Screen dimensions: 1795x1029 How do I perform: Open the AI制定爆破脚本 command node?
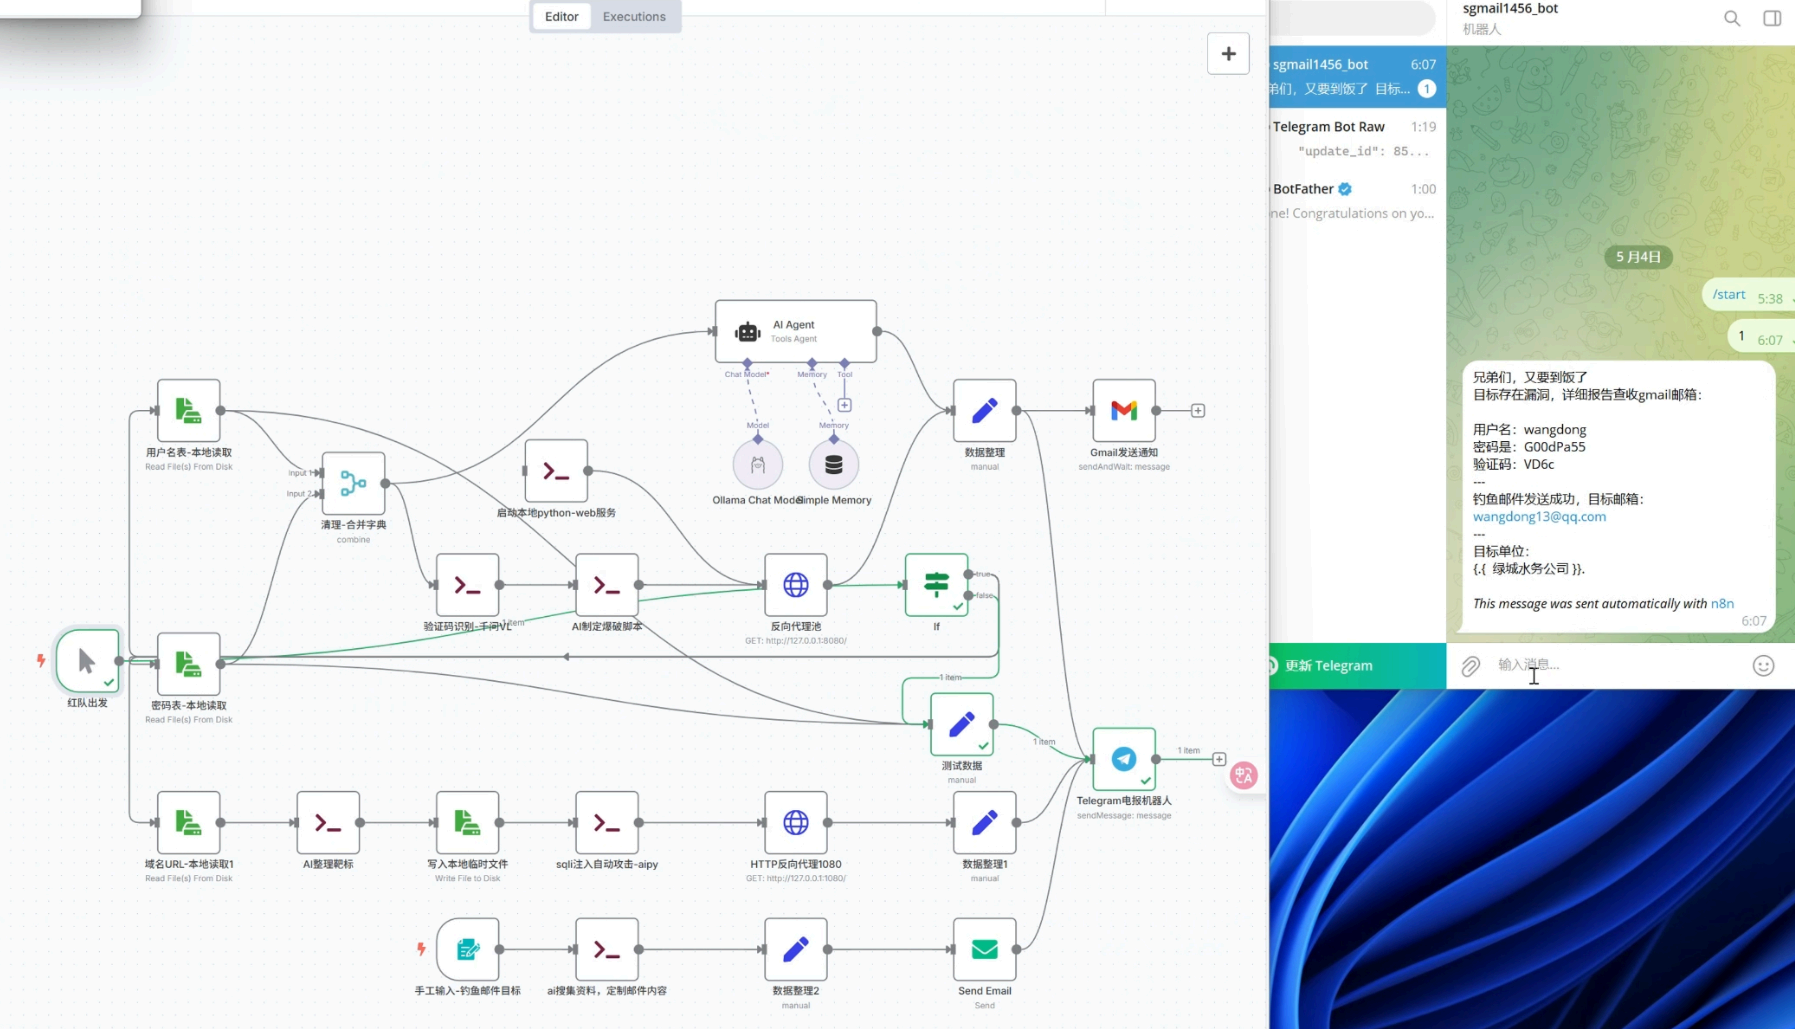click(606, 585)
